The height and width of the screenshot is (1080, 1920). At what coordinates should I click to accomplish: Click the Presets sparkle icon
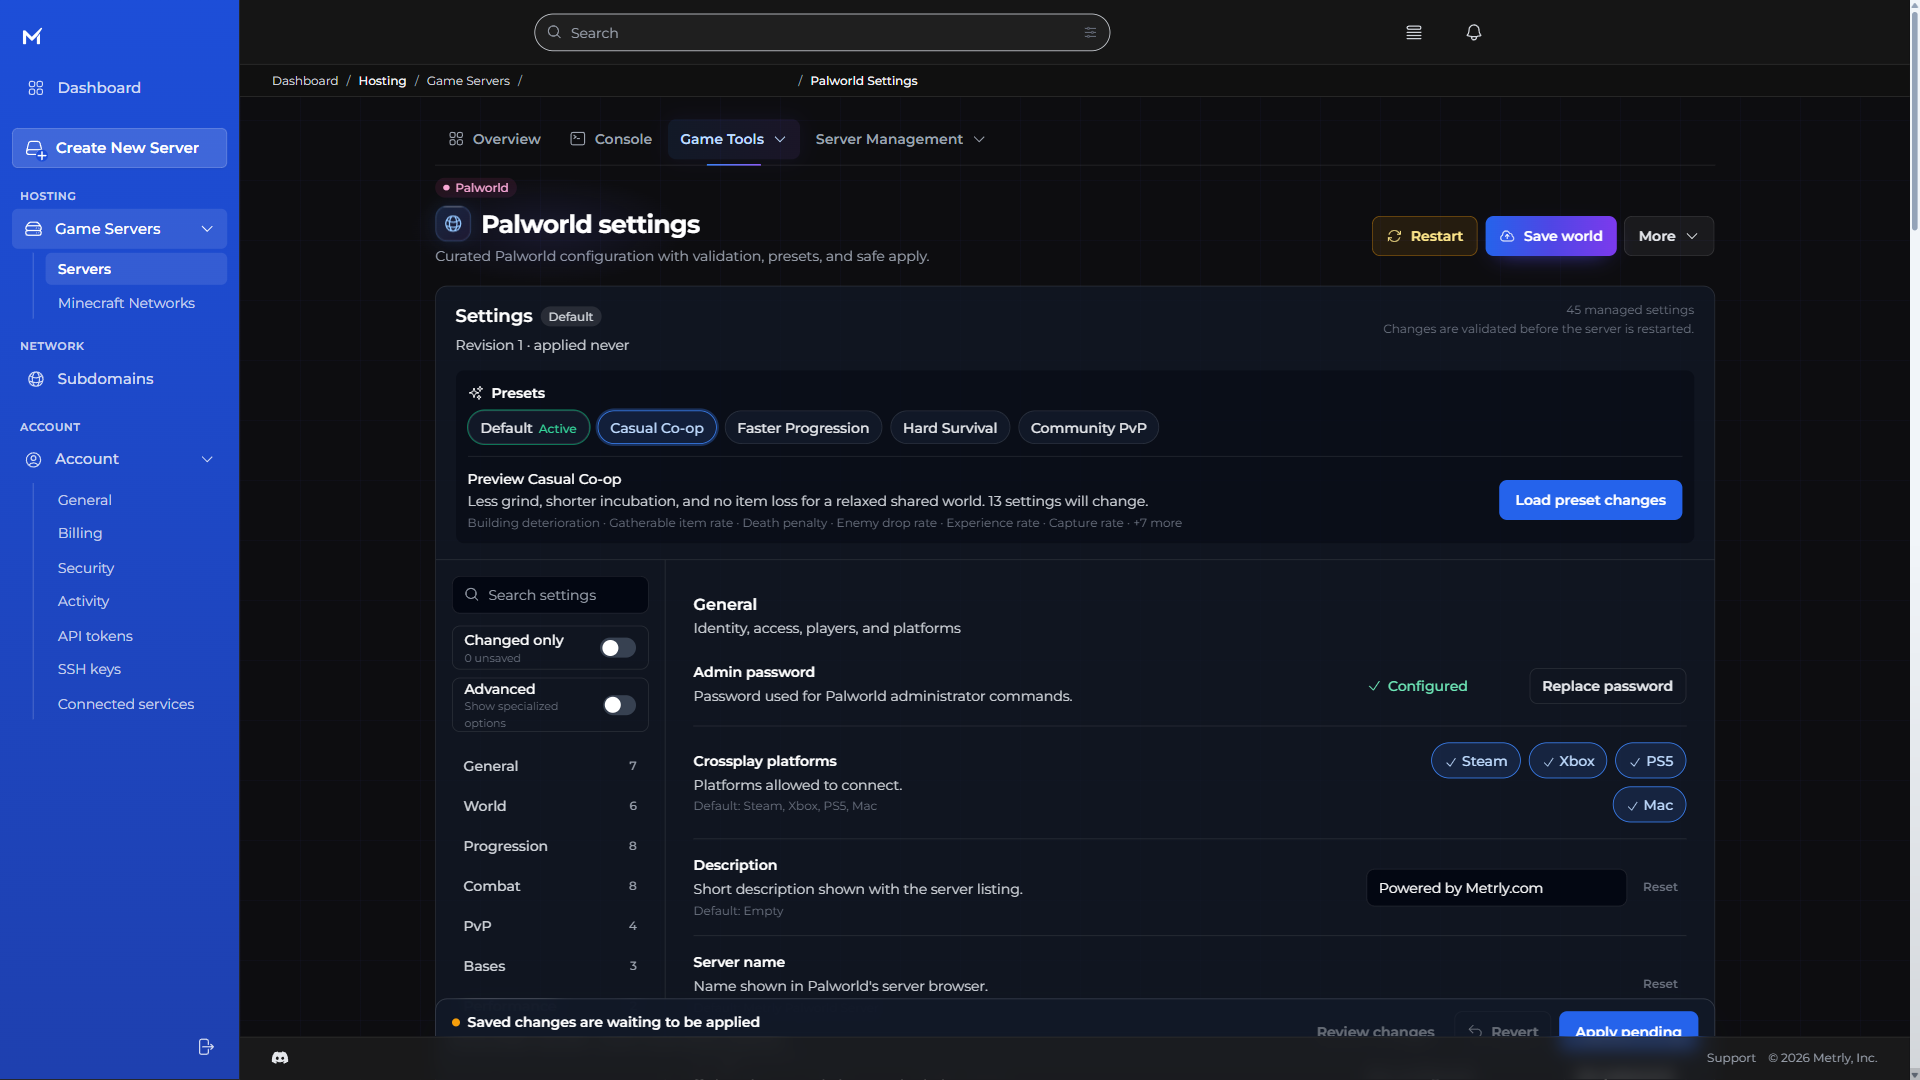(476, 393)
